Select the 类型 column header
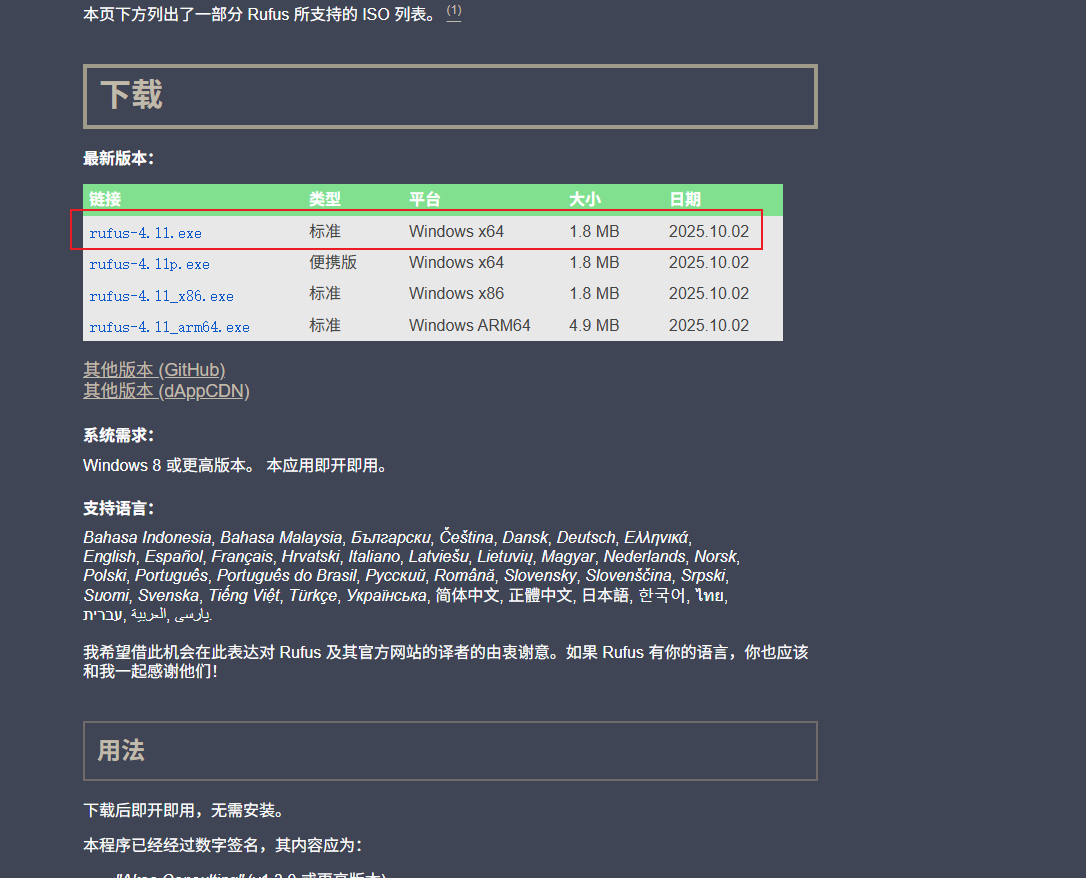 click(x=325, y=199)
